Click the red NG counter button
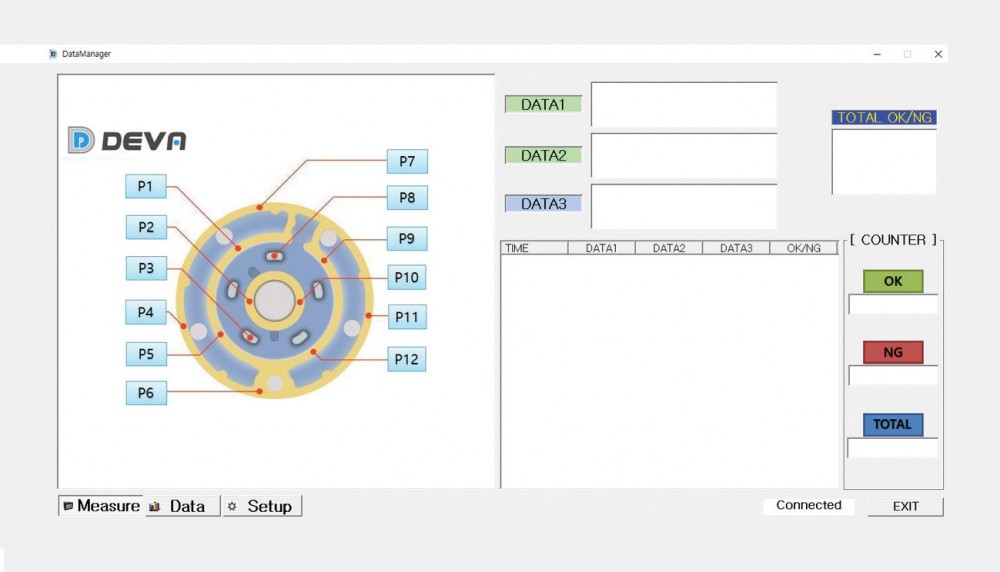Screen dimensions: 1000x572 click(893, 352)
